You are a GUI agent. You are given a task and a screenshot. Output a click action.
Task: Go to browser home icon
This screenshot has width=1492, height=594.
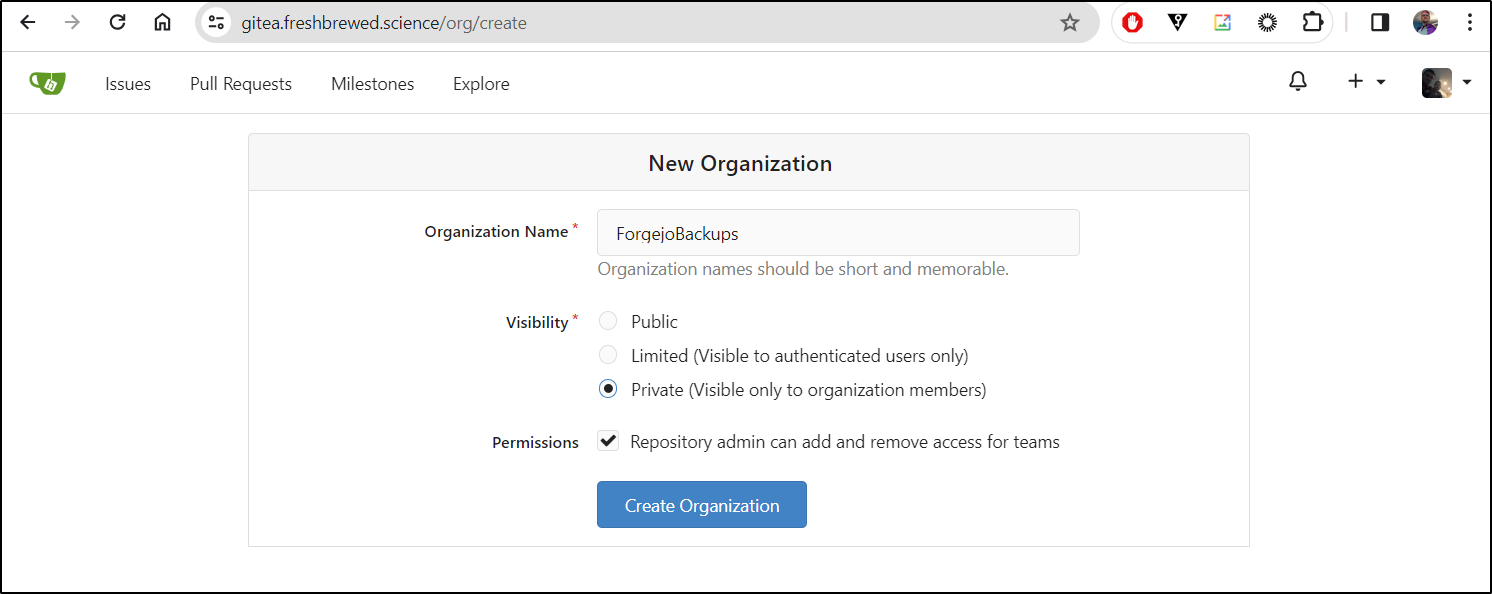pyautogui.click(x=162, y=22)
